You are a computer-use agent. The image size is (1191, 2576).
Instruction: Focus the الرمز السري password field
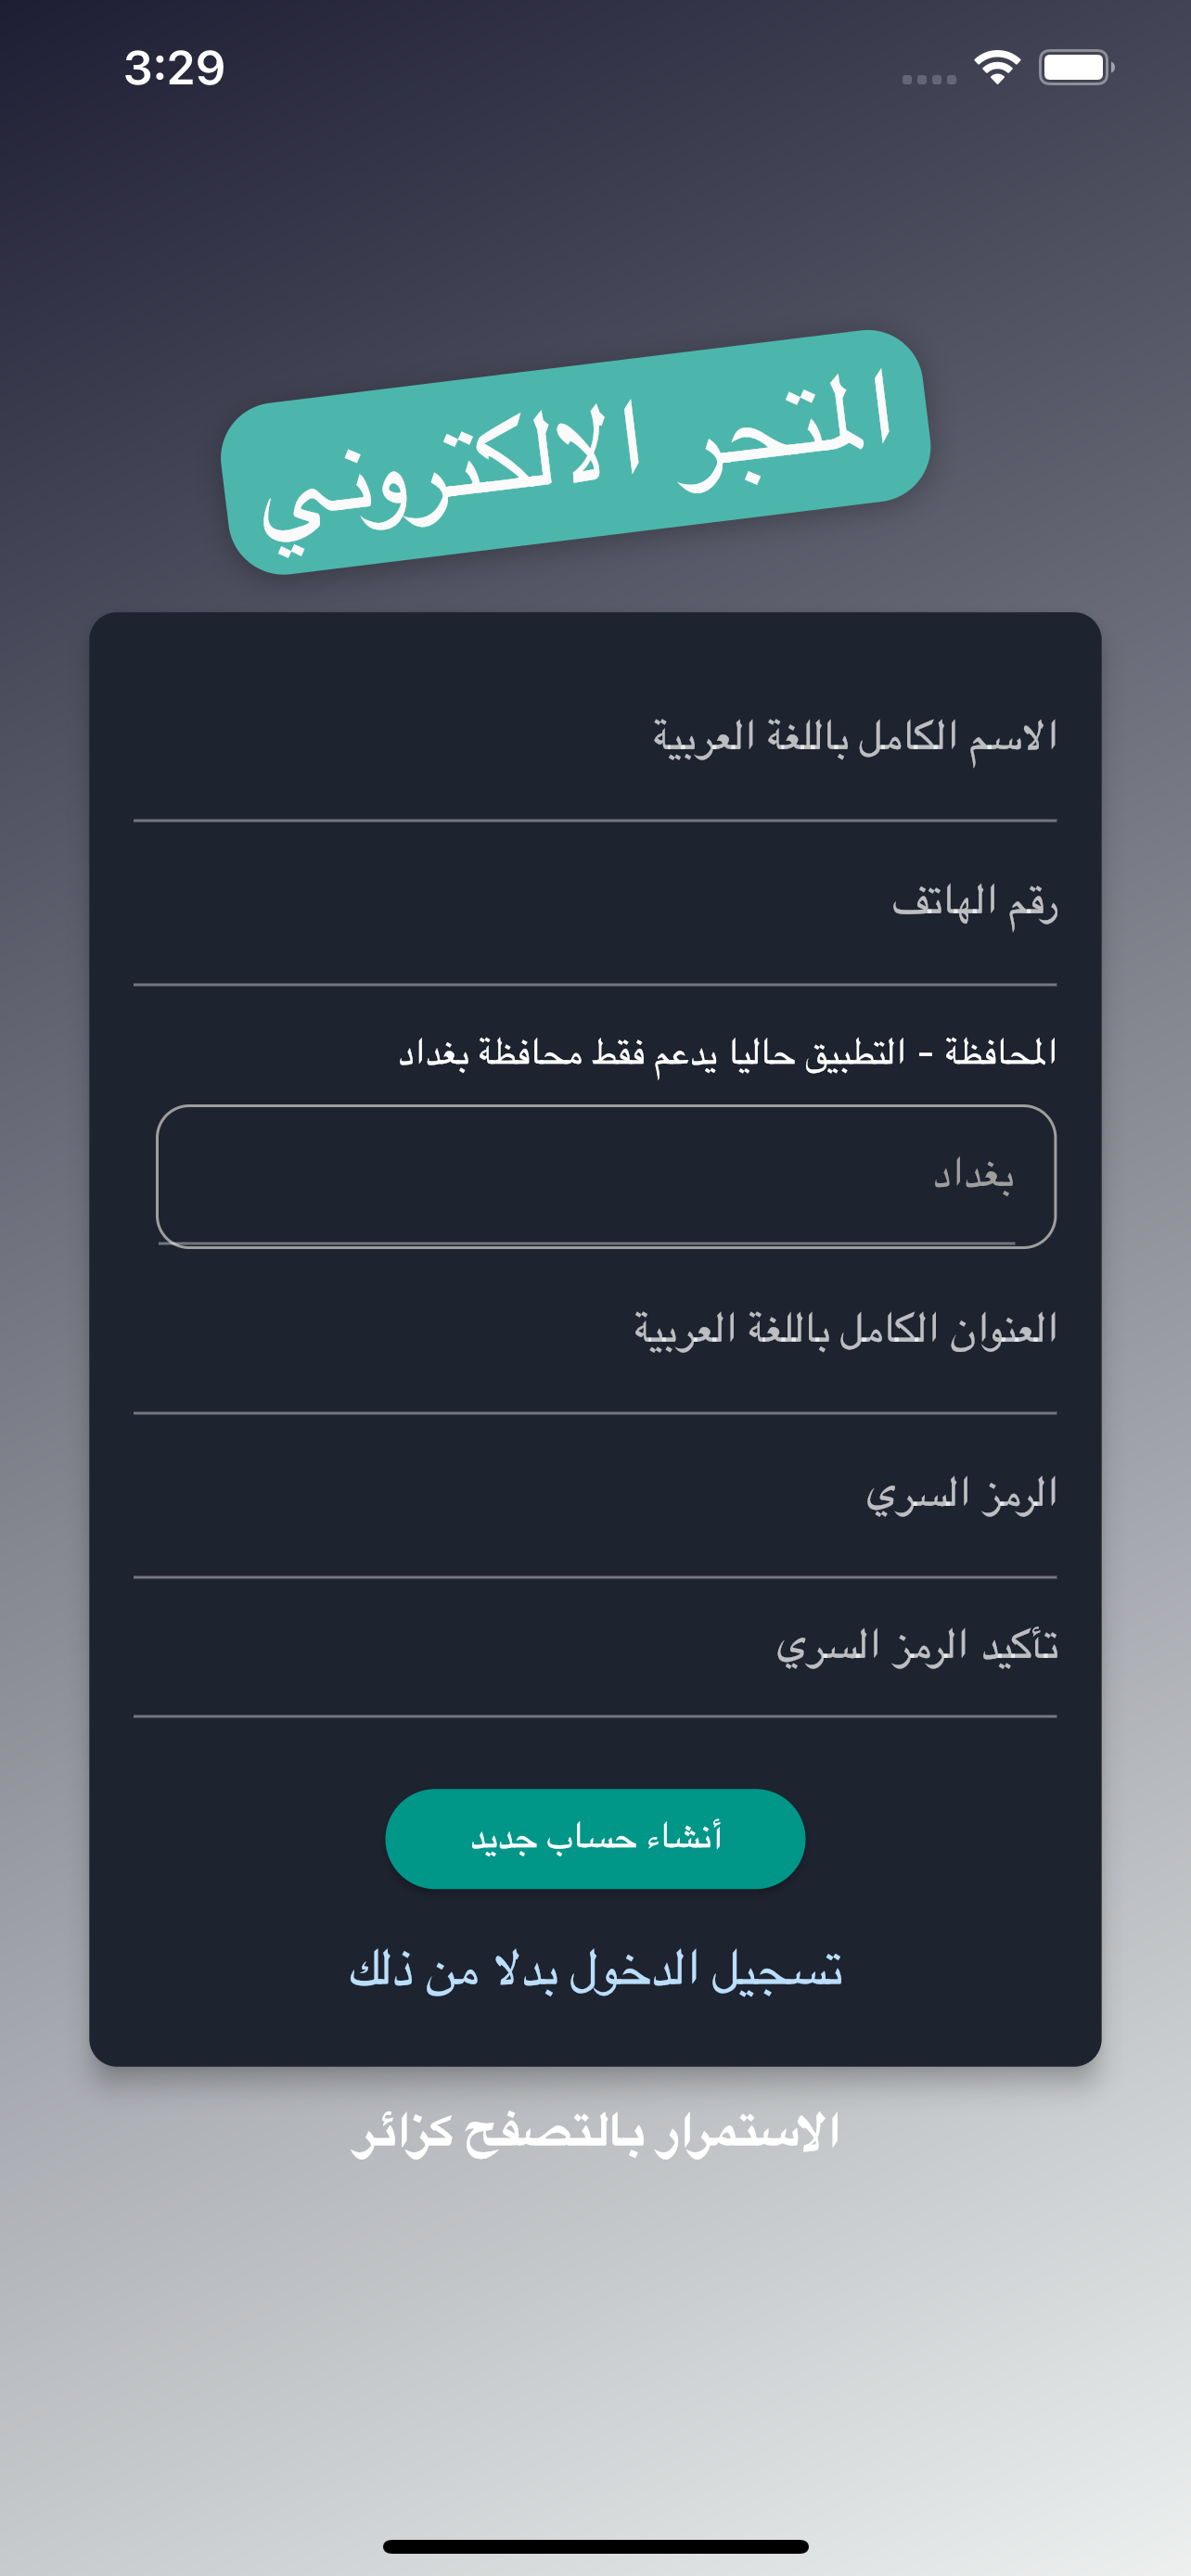tap(960, 1494)
